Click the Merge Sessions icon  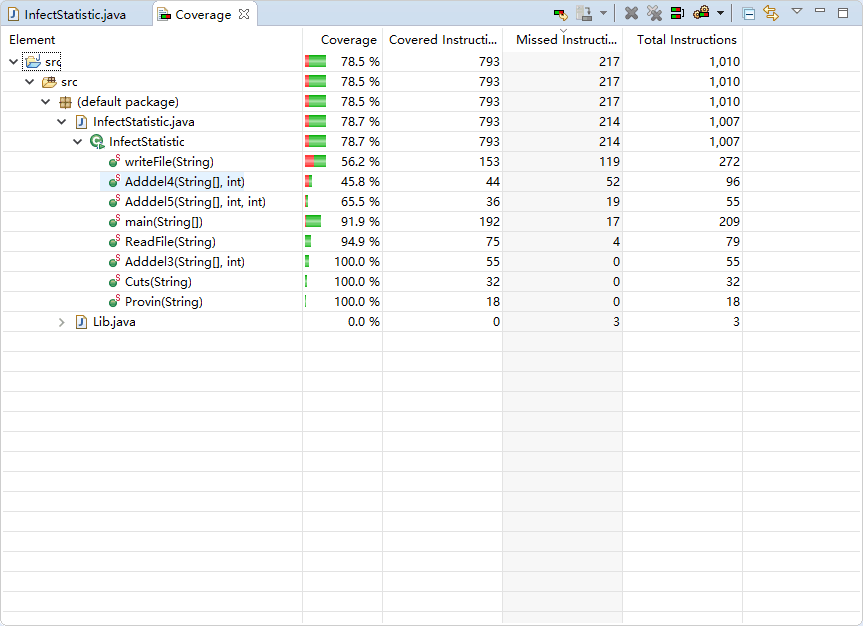tap(677, 13)
